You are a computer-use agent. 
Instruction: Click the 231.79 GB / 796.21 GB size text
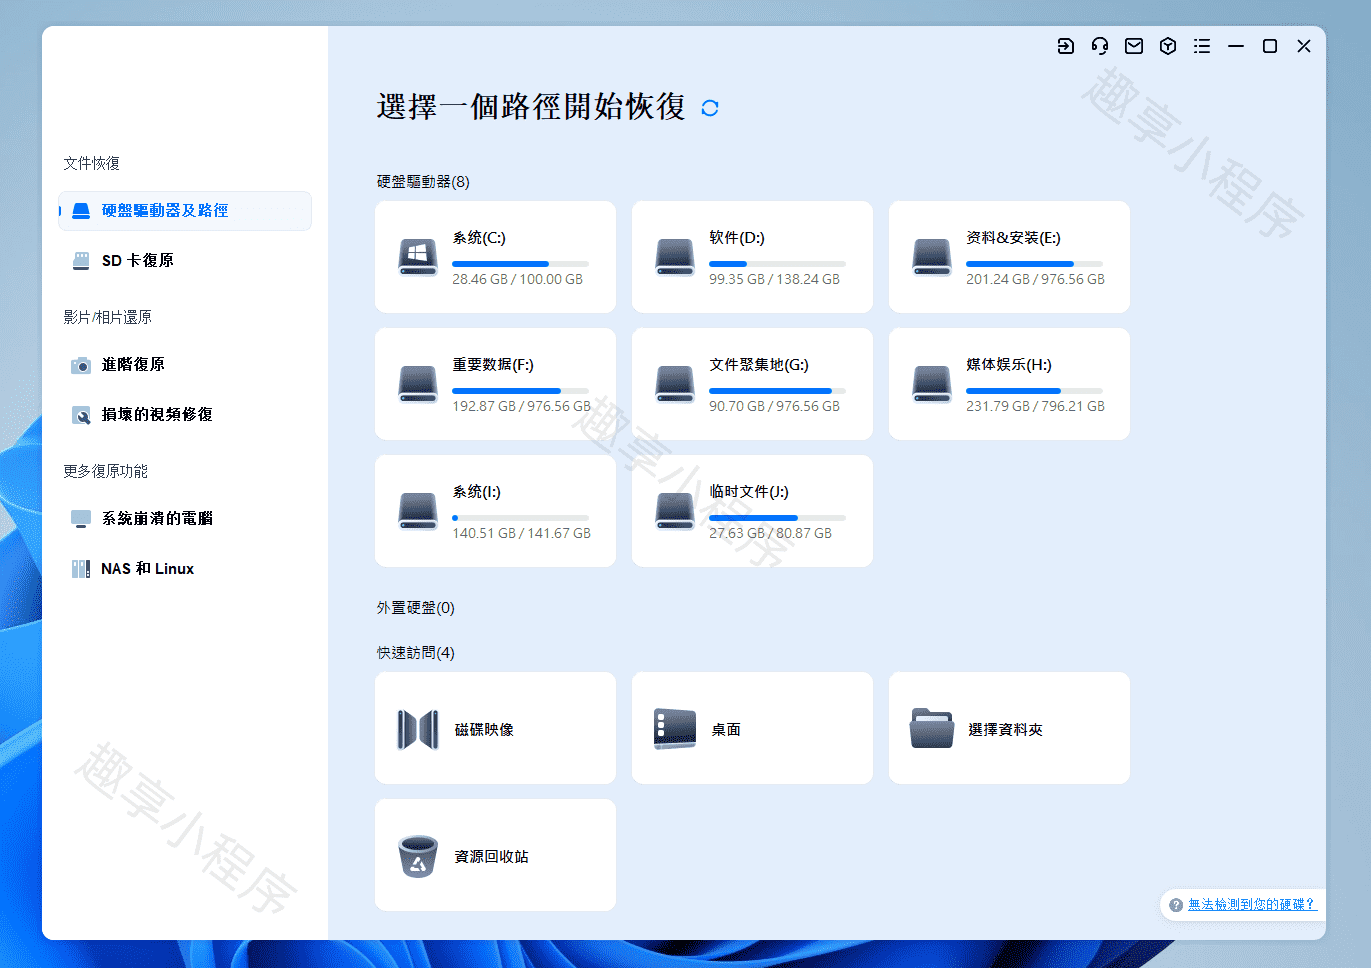[x=1035, y=407]
